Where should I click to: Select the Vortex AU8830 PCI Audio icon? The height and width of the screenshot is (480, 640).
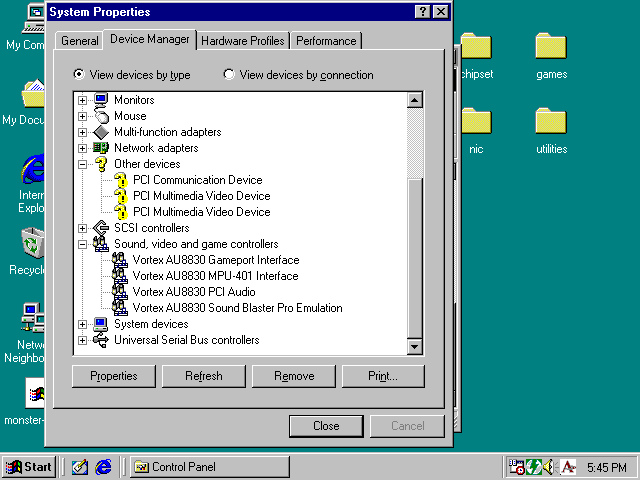[x=120, y=292]
